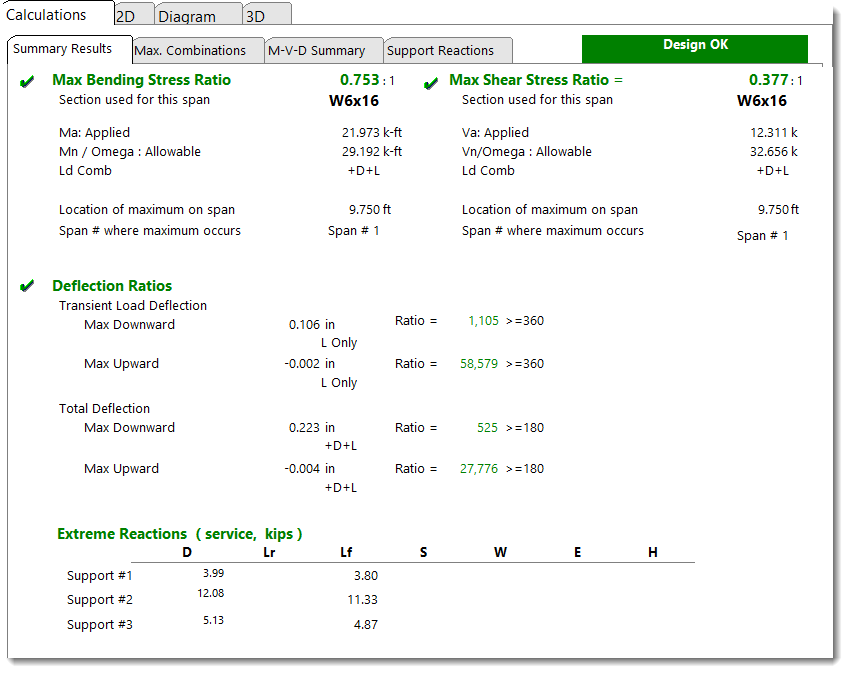Select the Summary Results tab
Viewport: 848px width, 673px height.
pos(70,49)
